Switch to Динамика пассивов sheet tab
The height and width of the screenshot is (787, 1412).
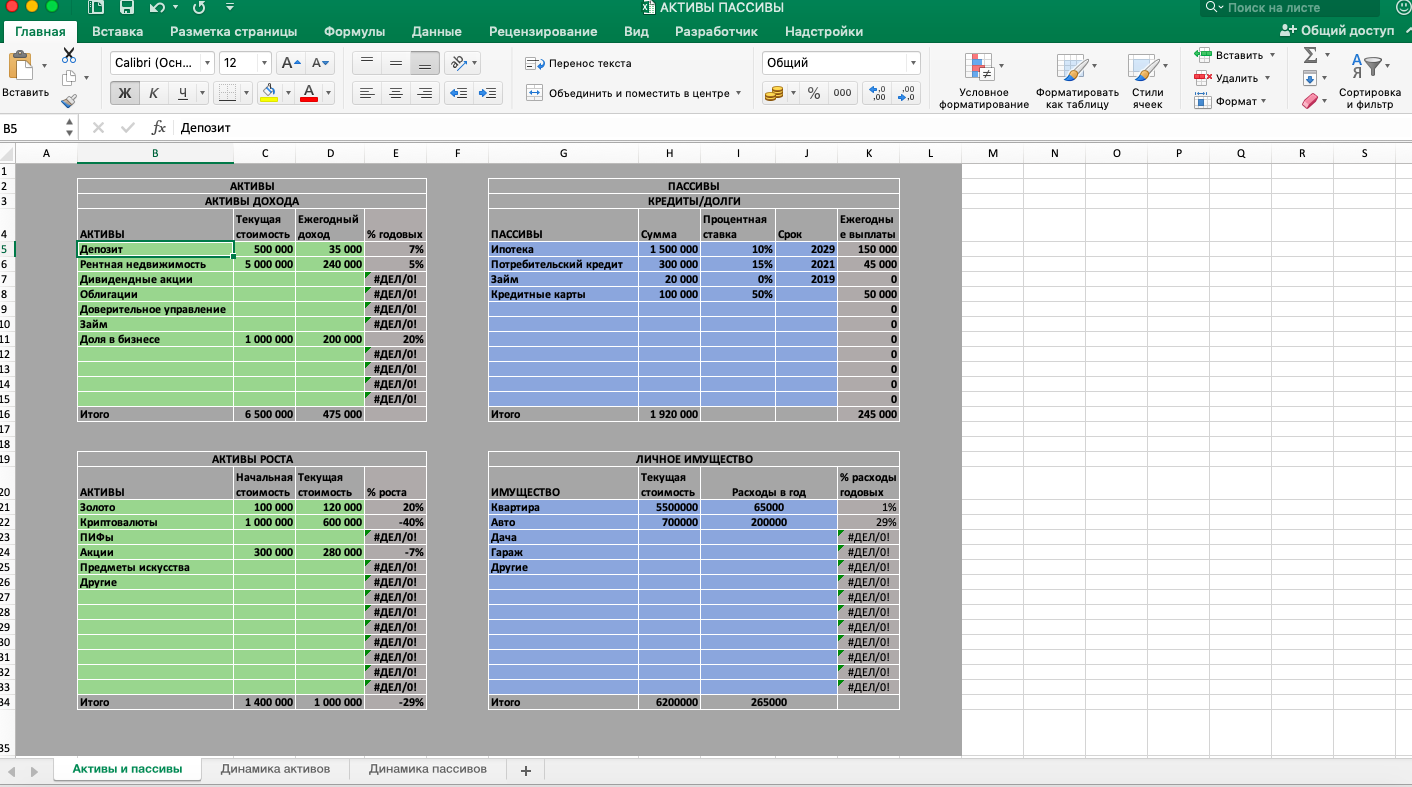[428, 769]
